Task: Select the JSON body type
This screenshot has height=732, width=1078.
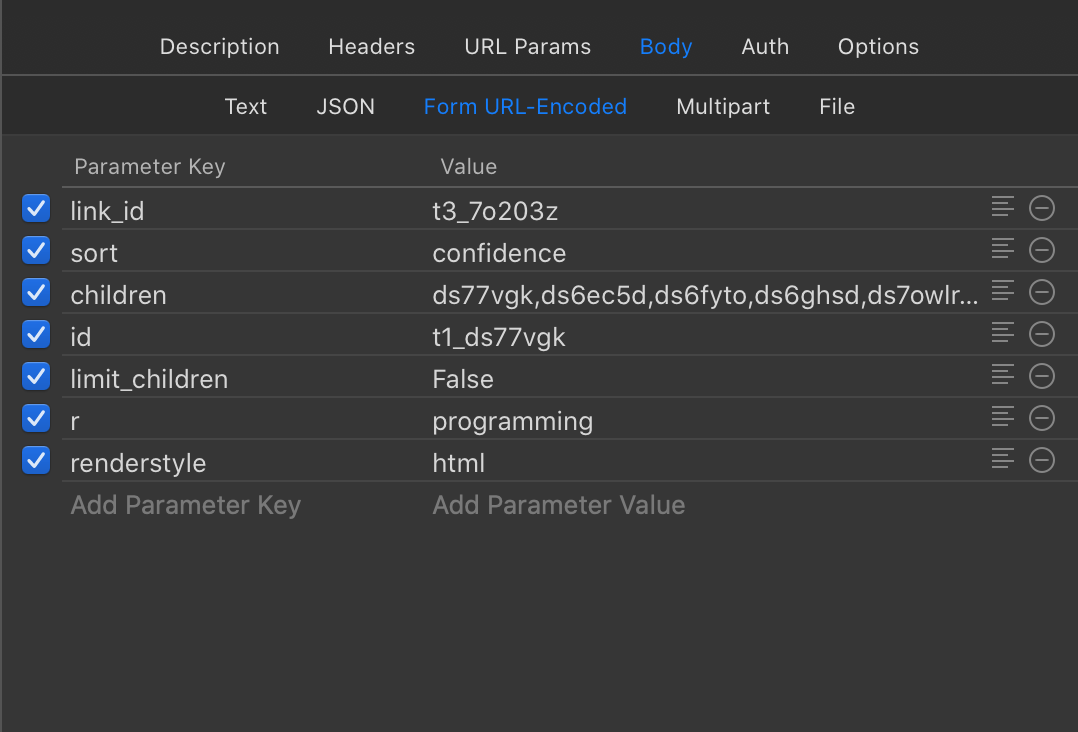Action: 345,107
